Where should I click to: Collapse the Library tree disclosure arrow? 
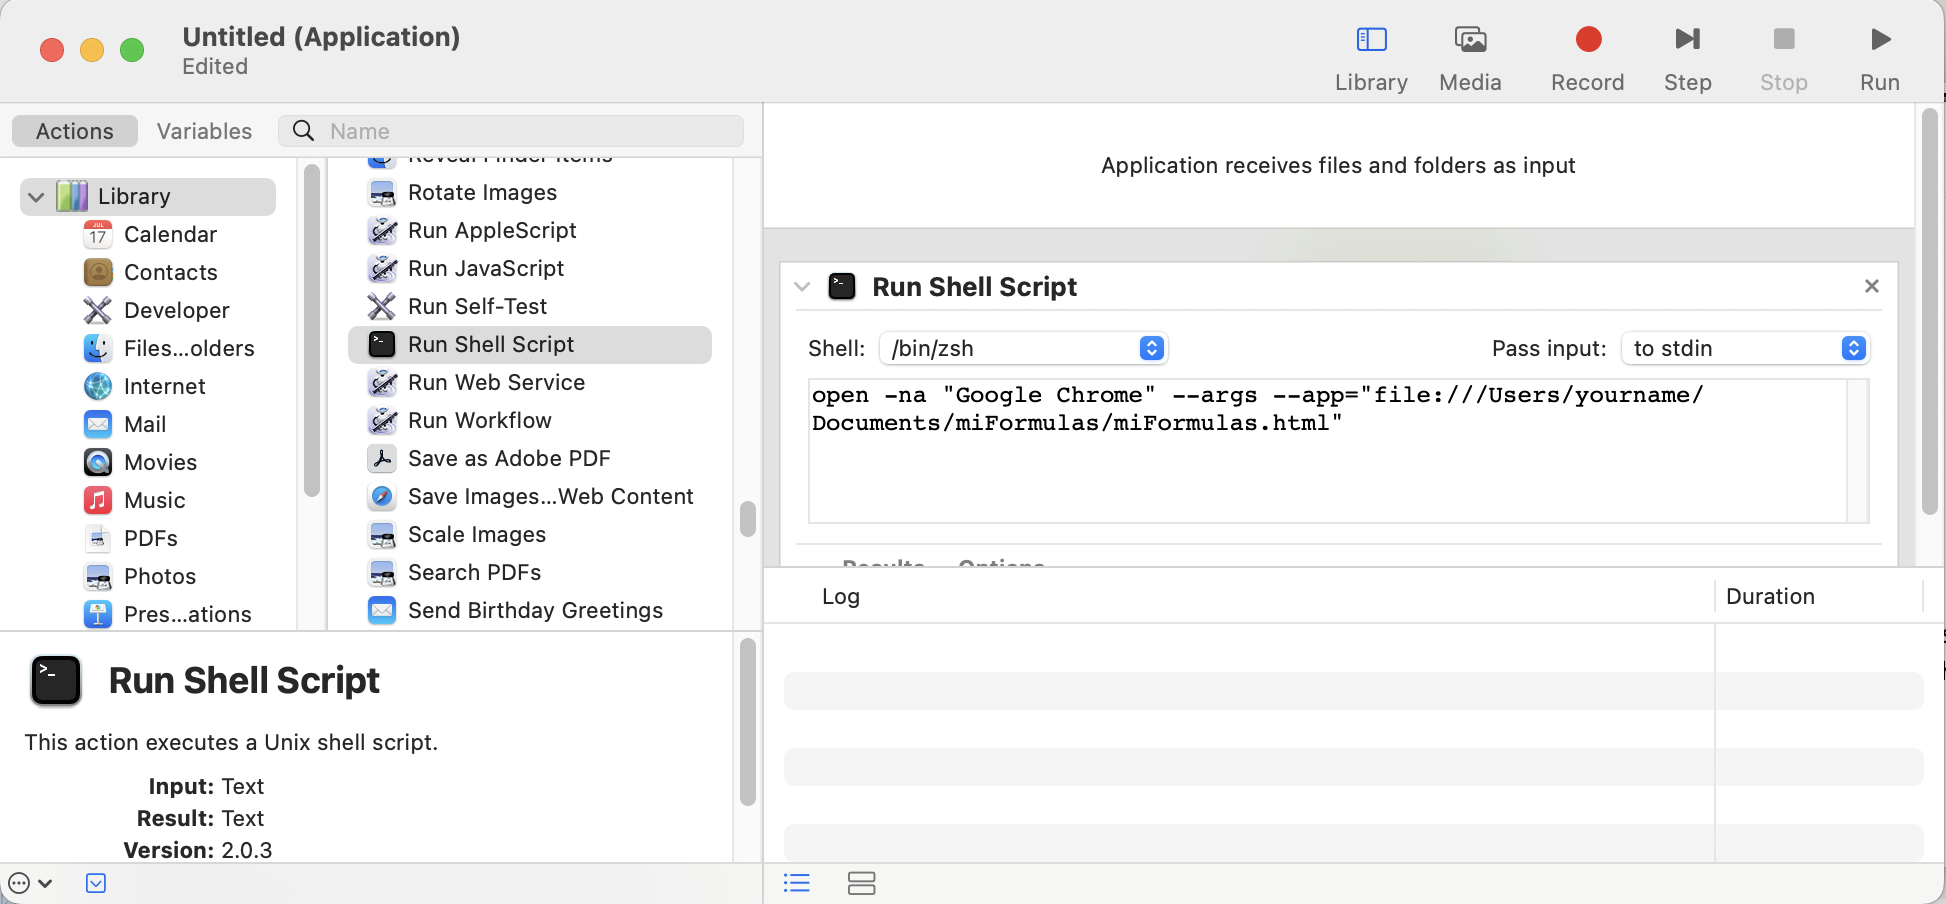click(x=36, y=197)
